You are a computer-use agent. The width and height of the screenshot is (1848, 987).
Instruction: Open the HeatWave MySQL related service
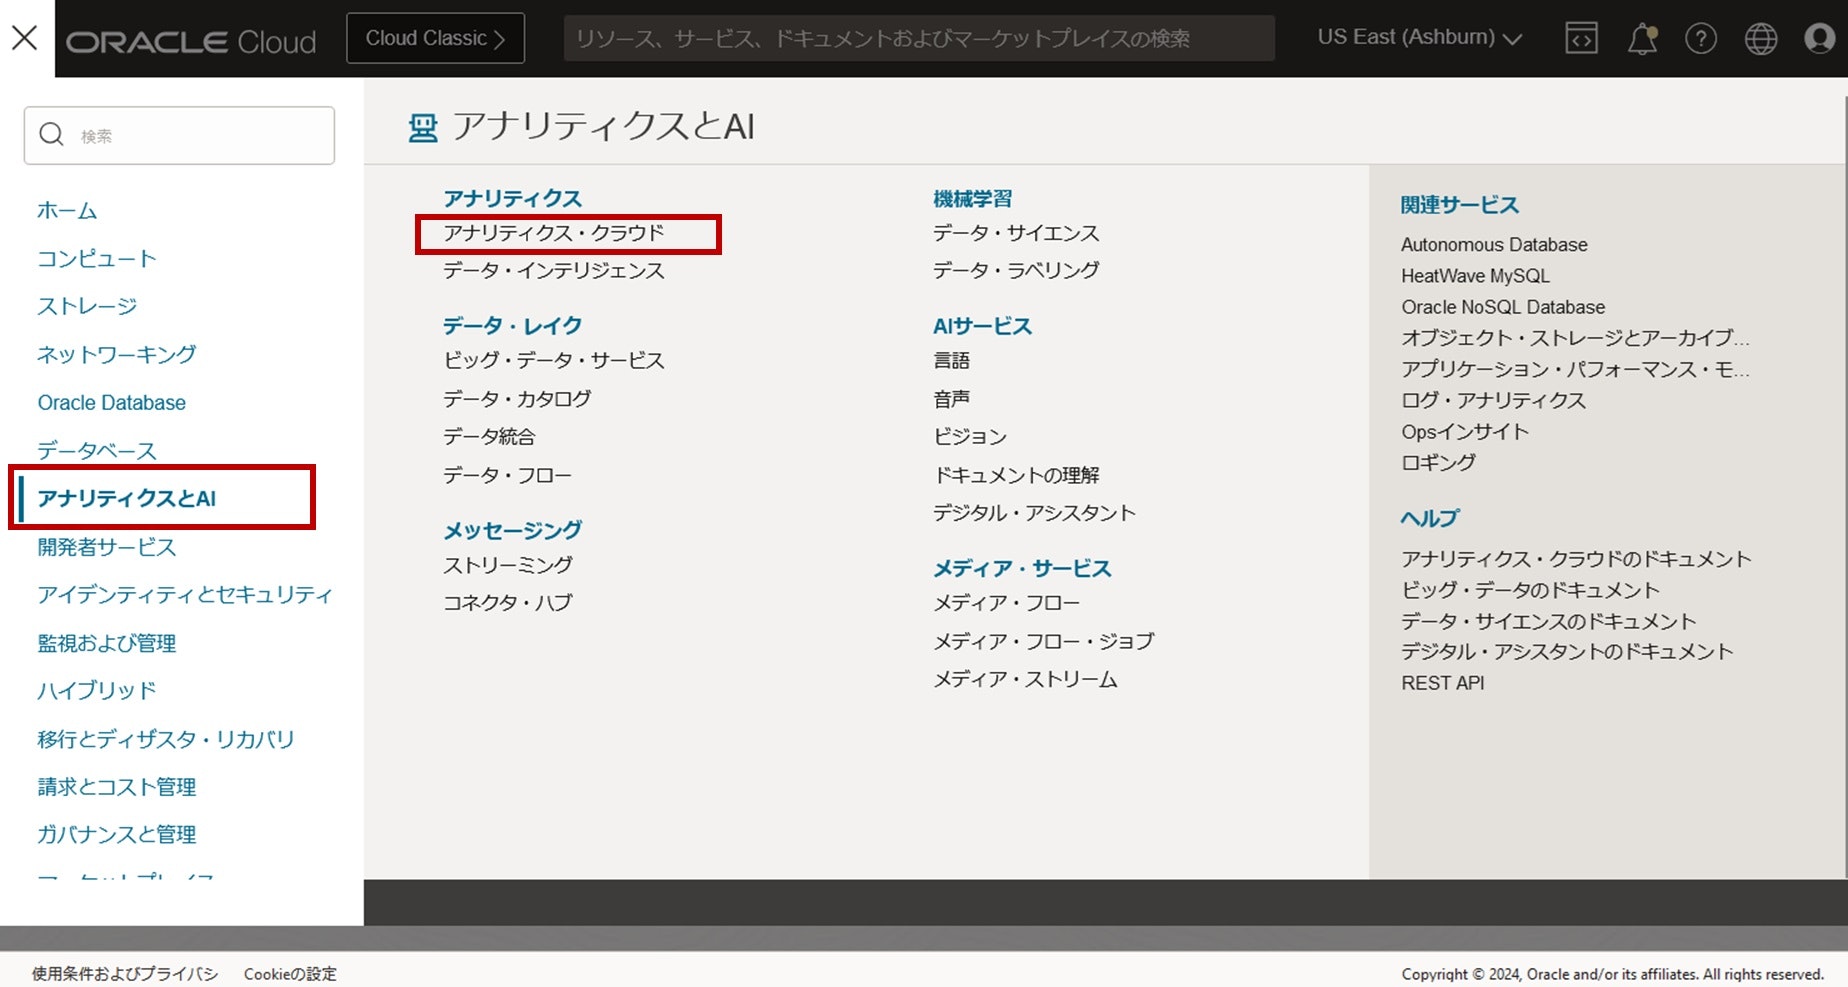click(1475, 276)
